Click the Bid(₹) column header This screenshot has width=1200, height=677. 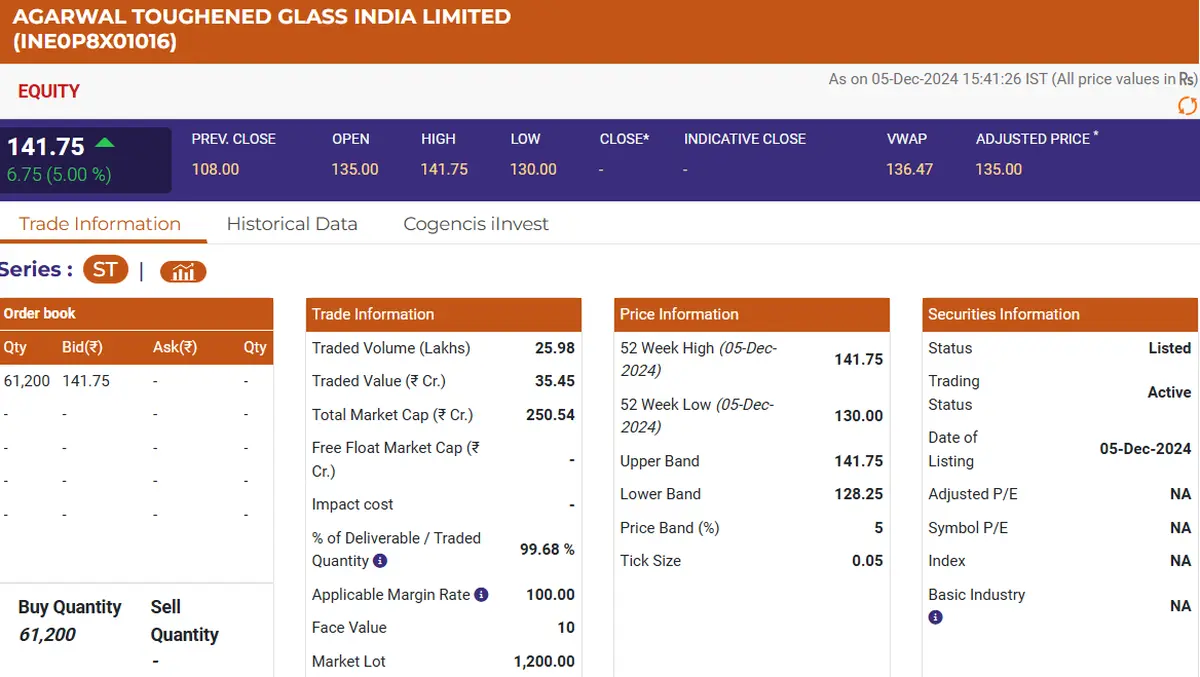pos(83,347)
